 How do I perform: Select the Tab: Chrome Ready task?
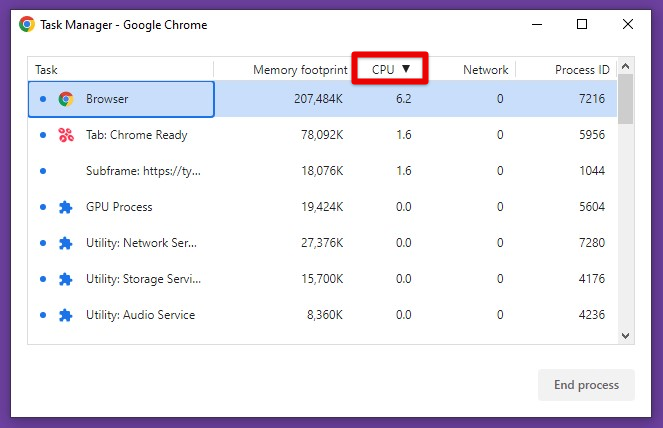(322, 135)
